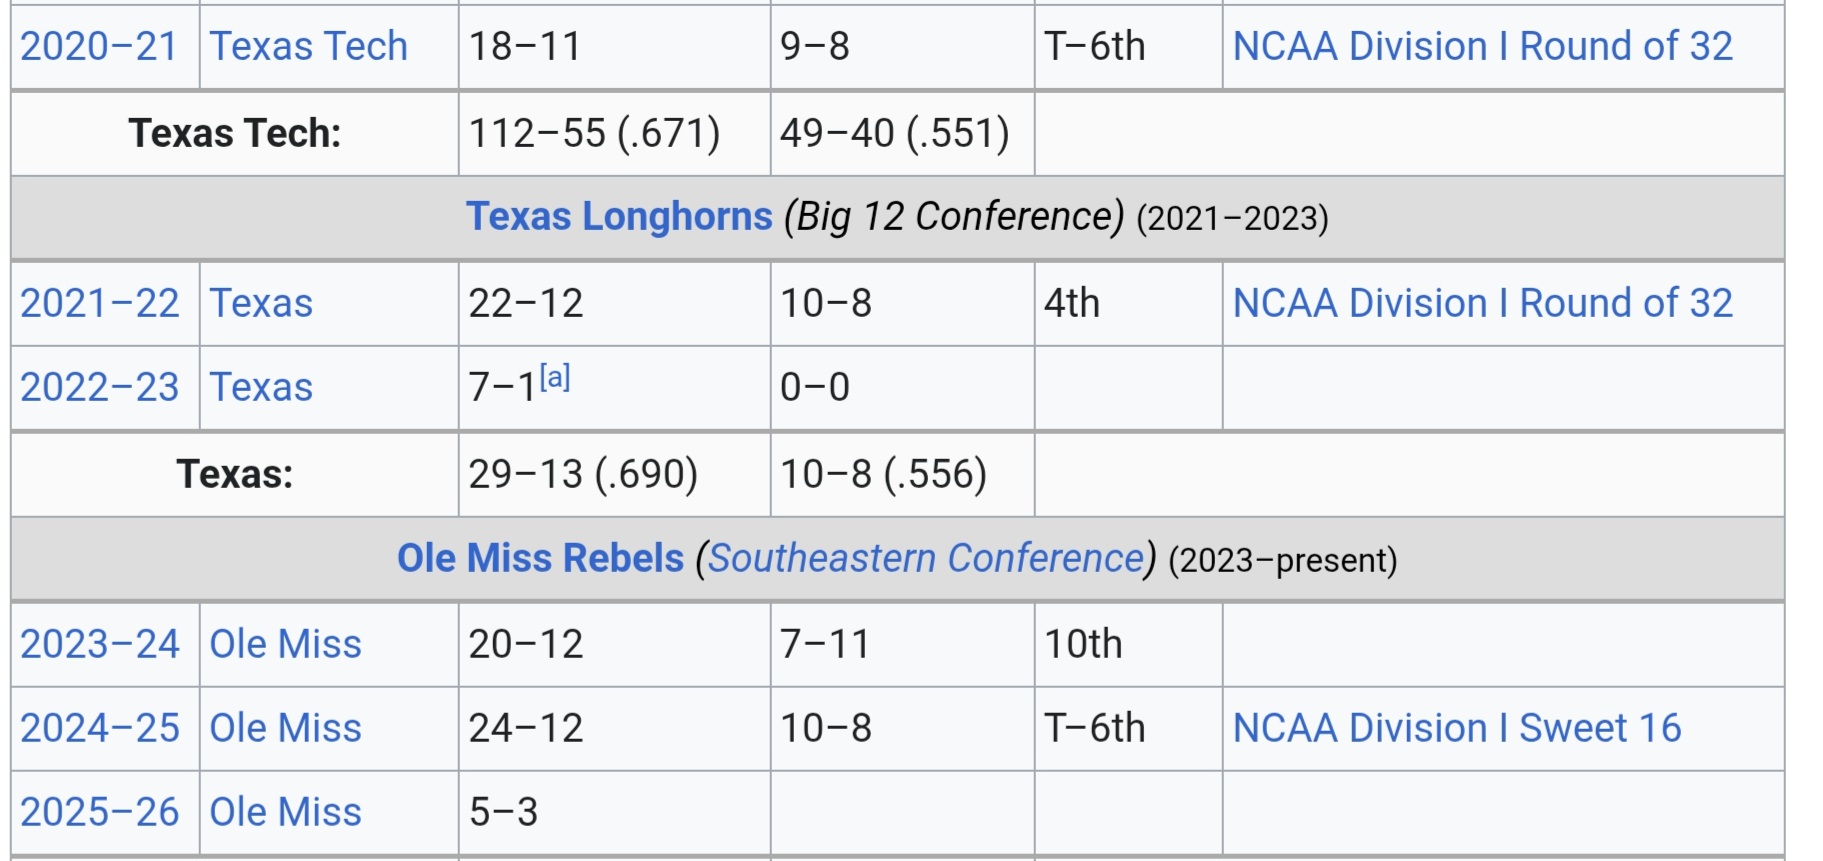1823x861 pixels.
Task: Visit the Southeastern Conference link
Action: pos(926,559)
